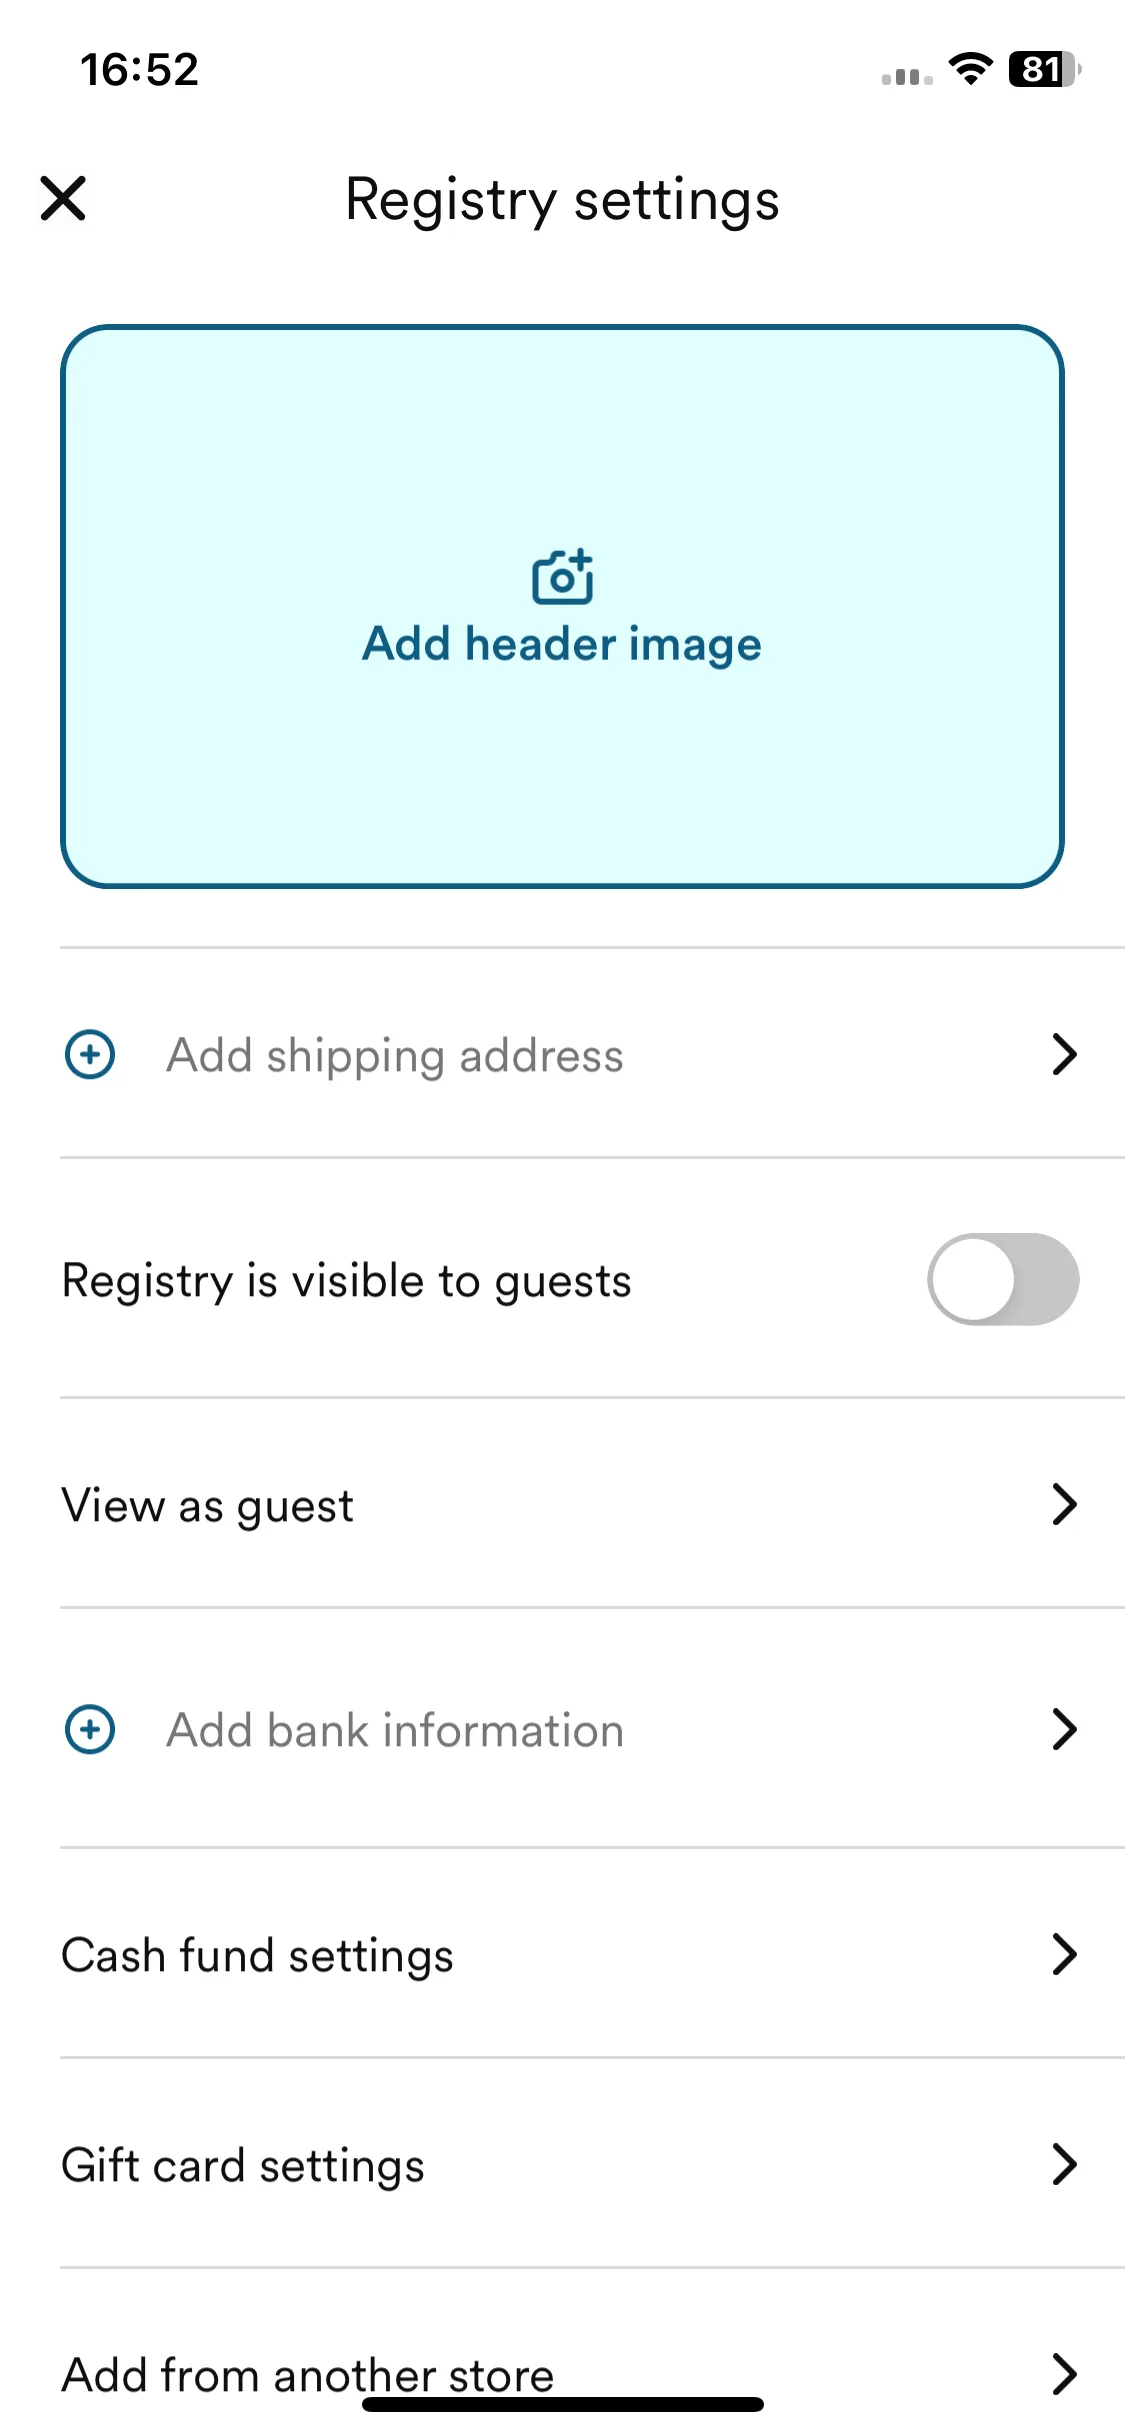Tap Add header image text
The height and width of the screenshot is (2436, 1125).
click(562, 644)
